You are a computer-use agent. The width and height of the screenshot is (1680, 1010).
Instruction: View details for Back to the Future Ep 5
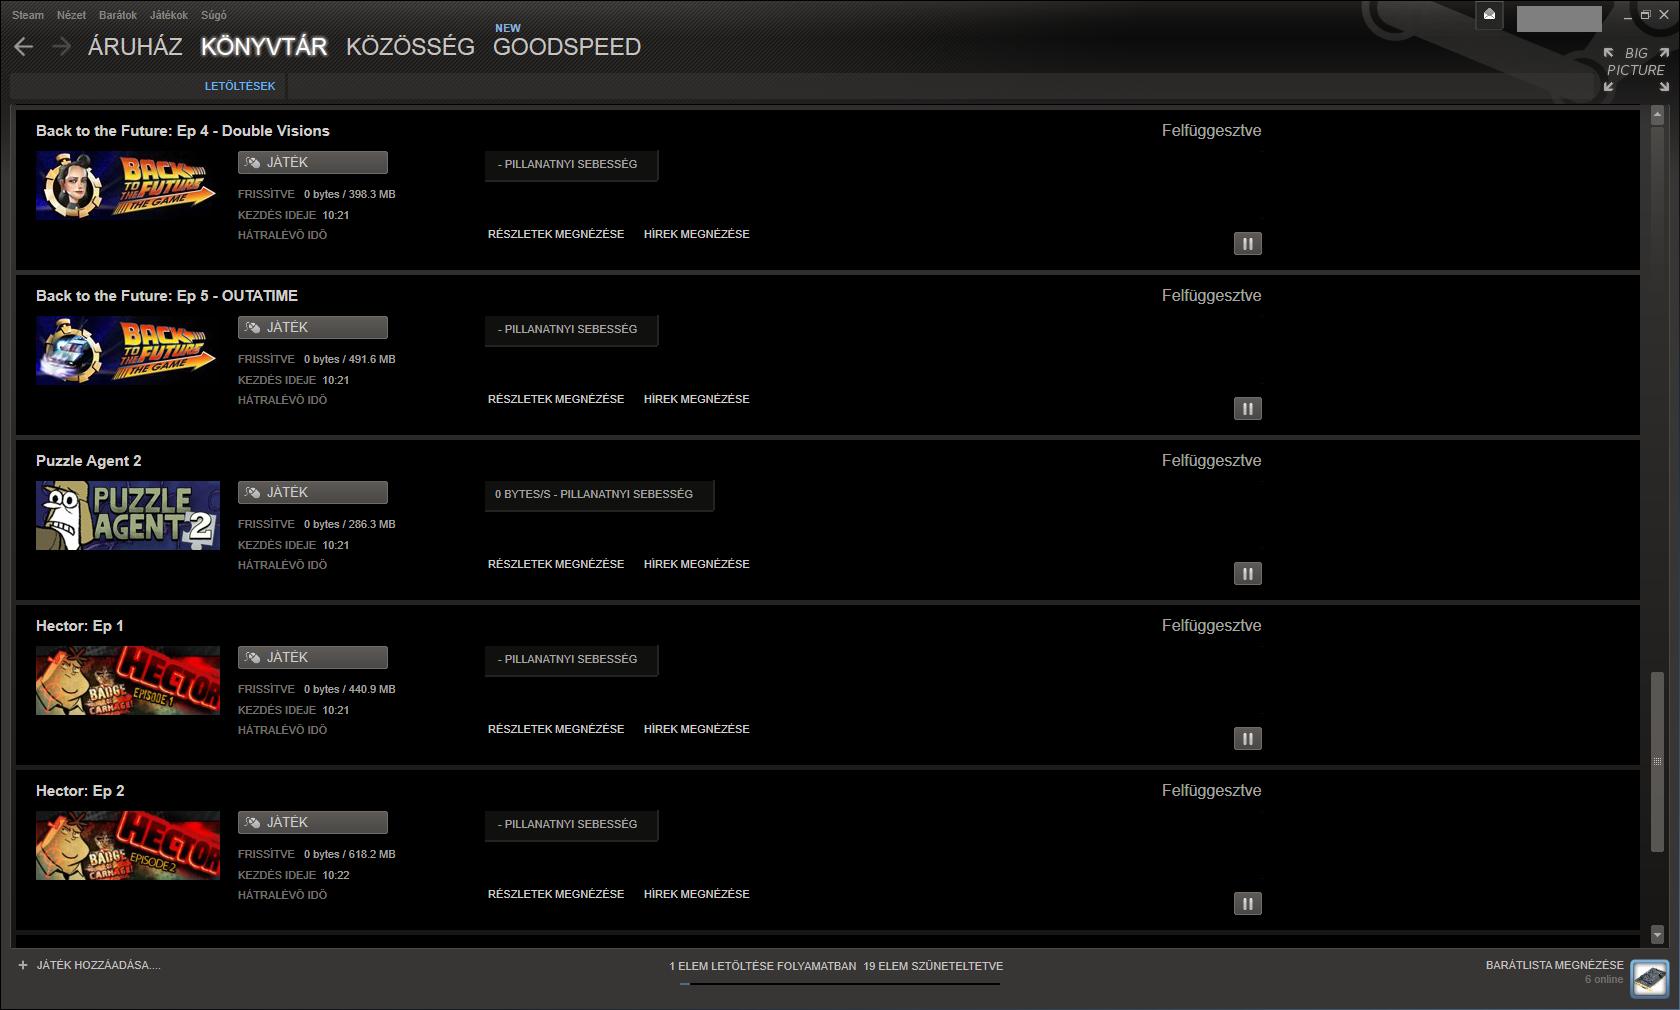(556, 399)
